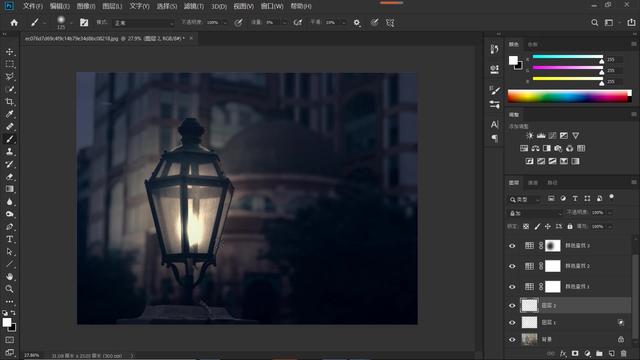640x360 pixels.
Task: Select the Pen tool
Action: coord(9,227)
